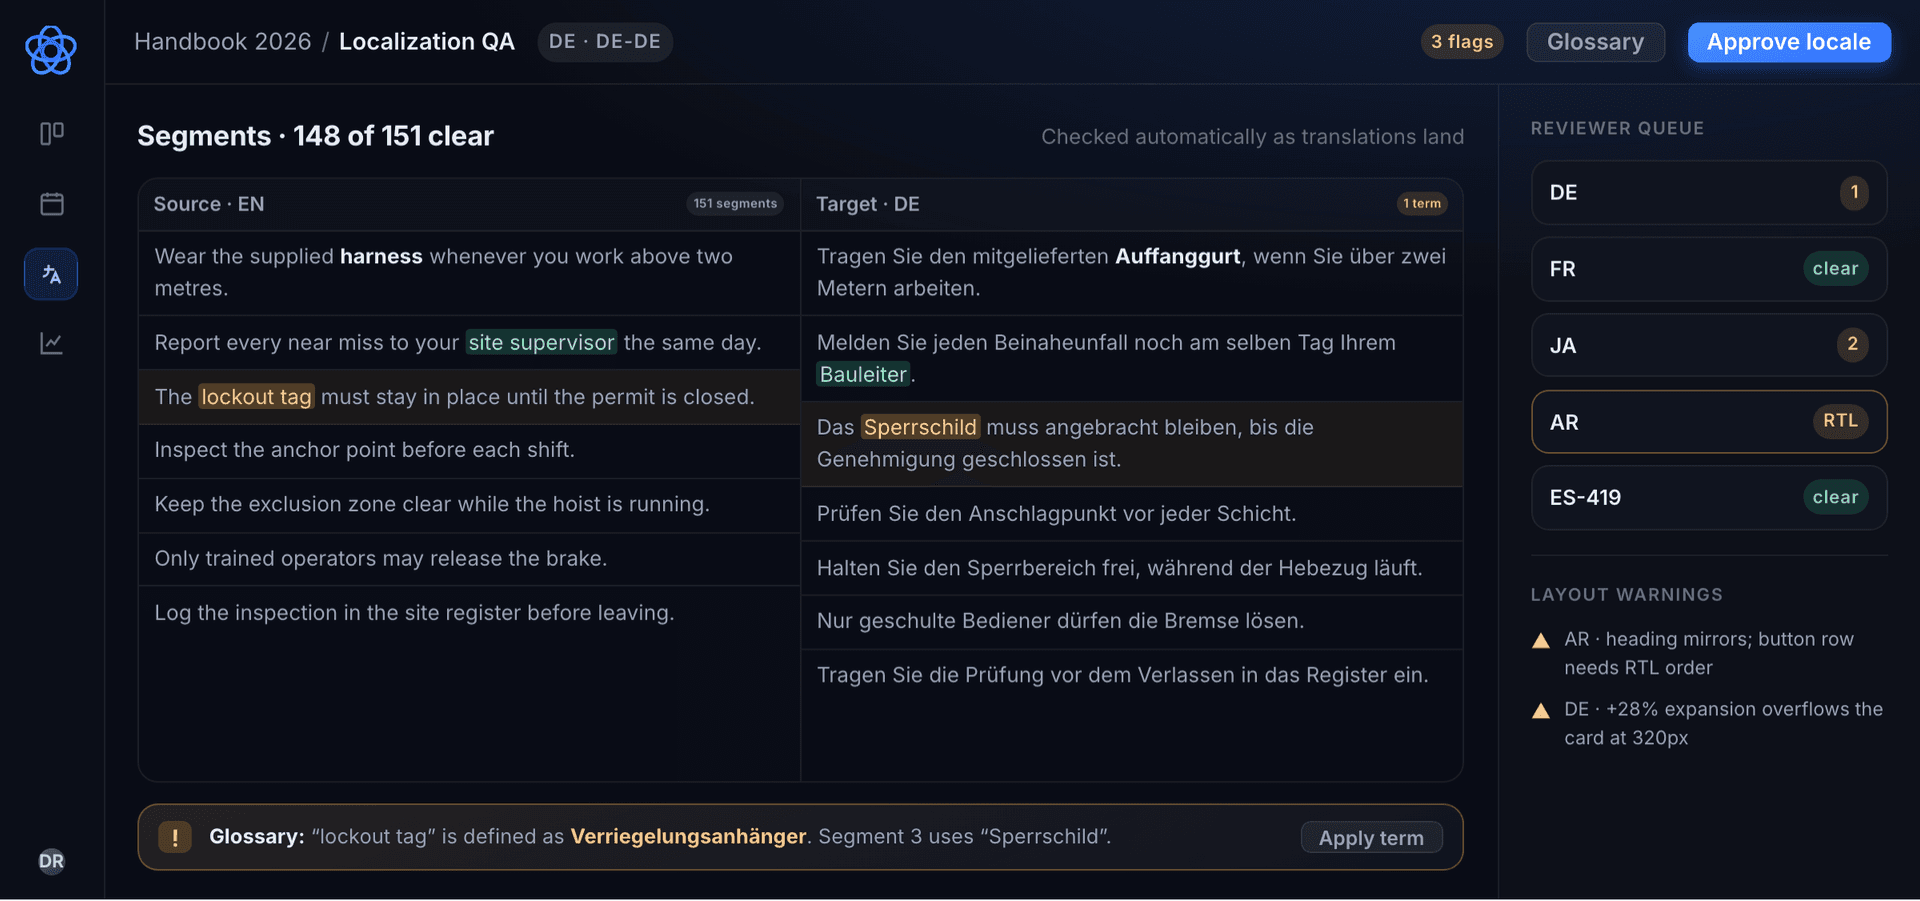This screenshot has width=1920, height=901.
Task: Open the analytics chart sidebar icon
Action: pos(51,343)
